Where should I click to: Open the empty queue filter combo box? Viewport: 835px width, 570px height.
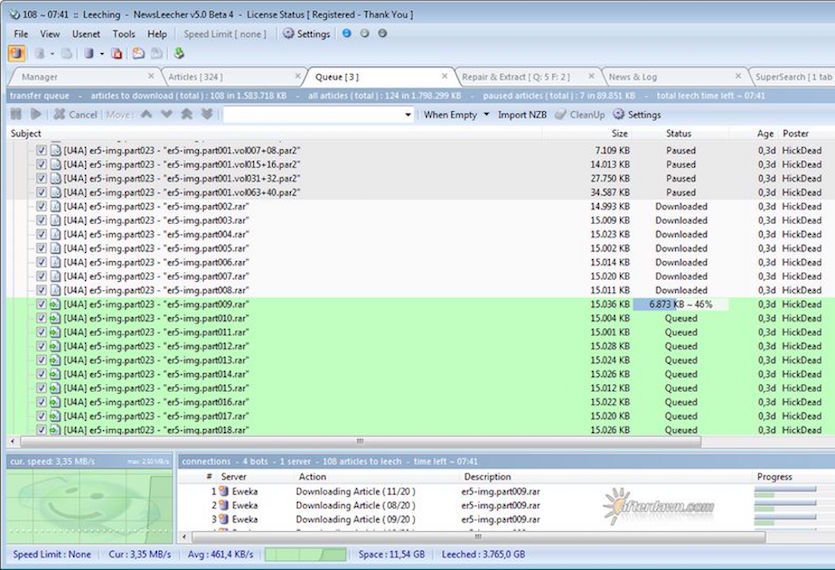318,115
